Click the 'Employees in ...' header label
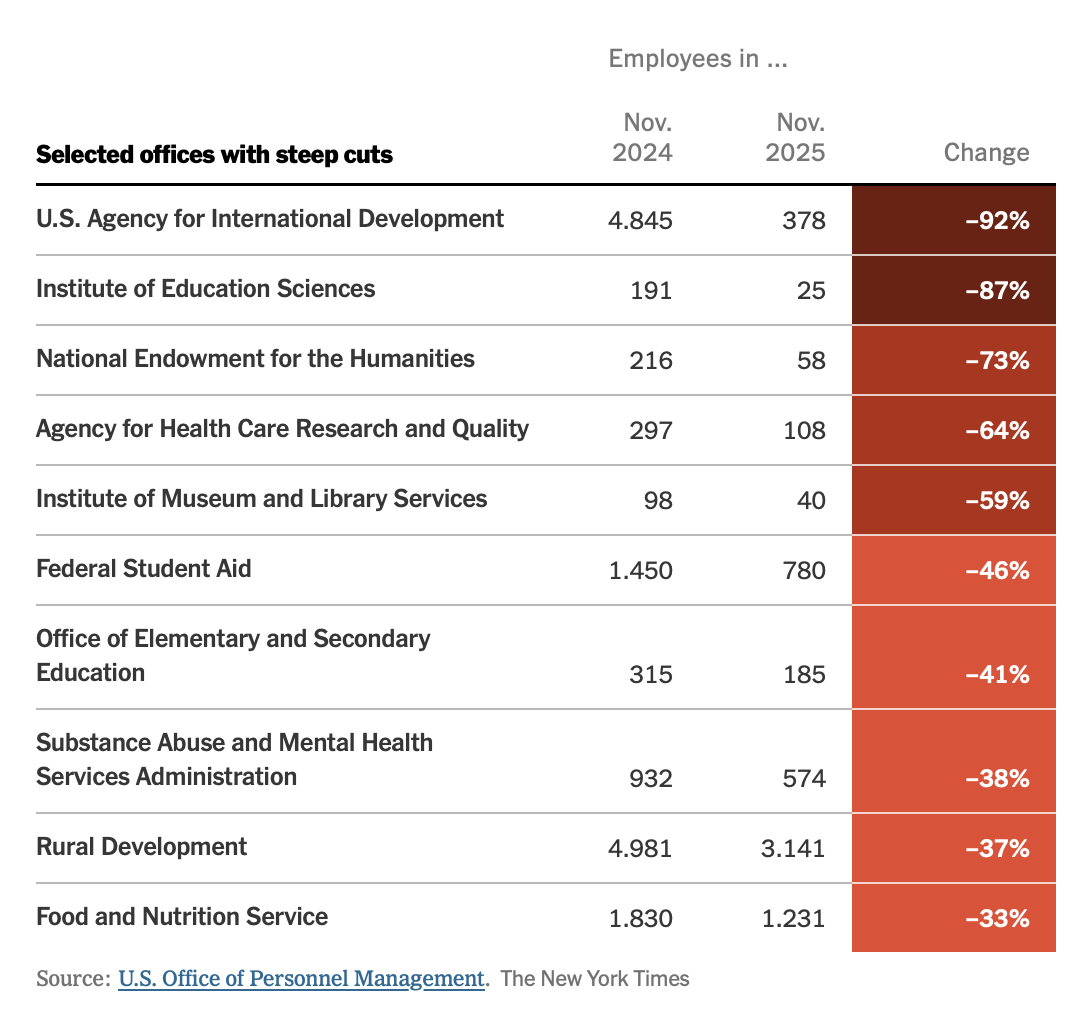The height and width of the screenshot is (1010, 1086). [698, 59]
